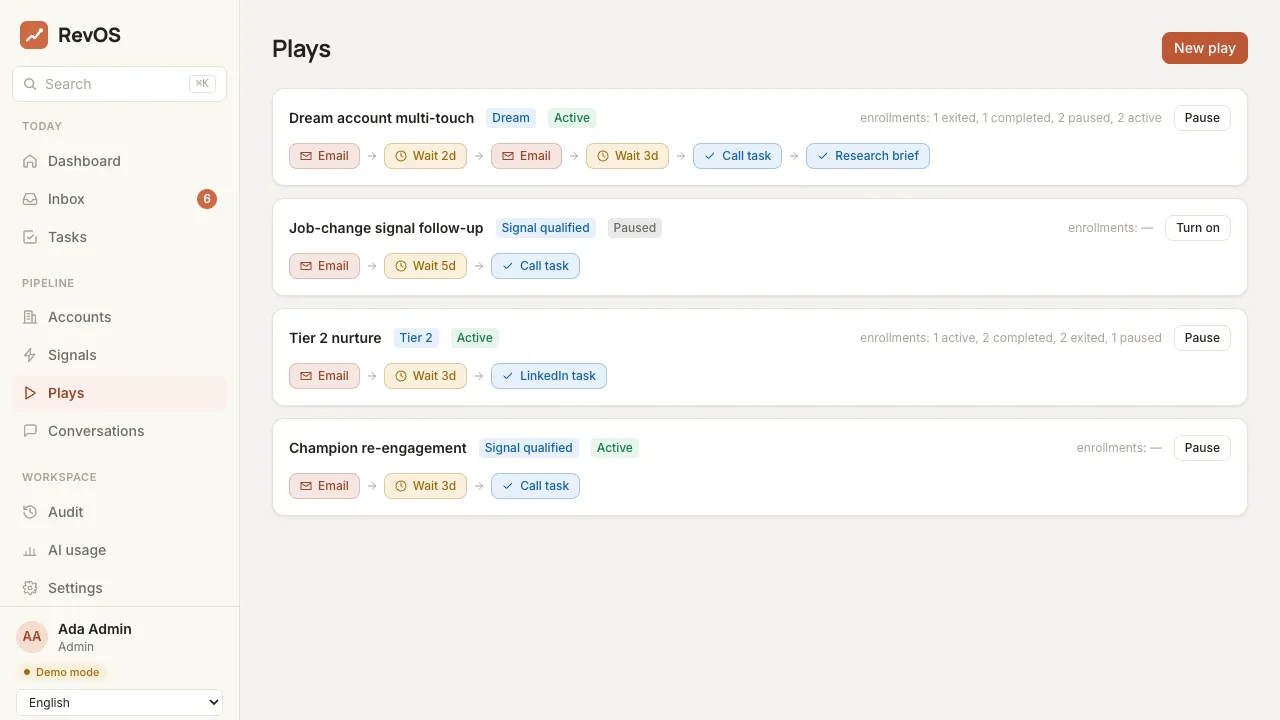
Task: Click the Accounts building icon
Action: (30, 317)
